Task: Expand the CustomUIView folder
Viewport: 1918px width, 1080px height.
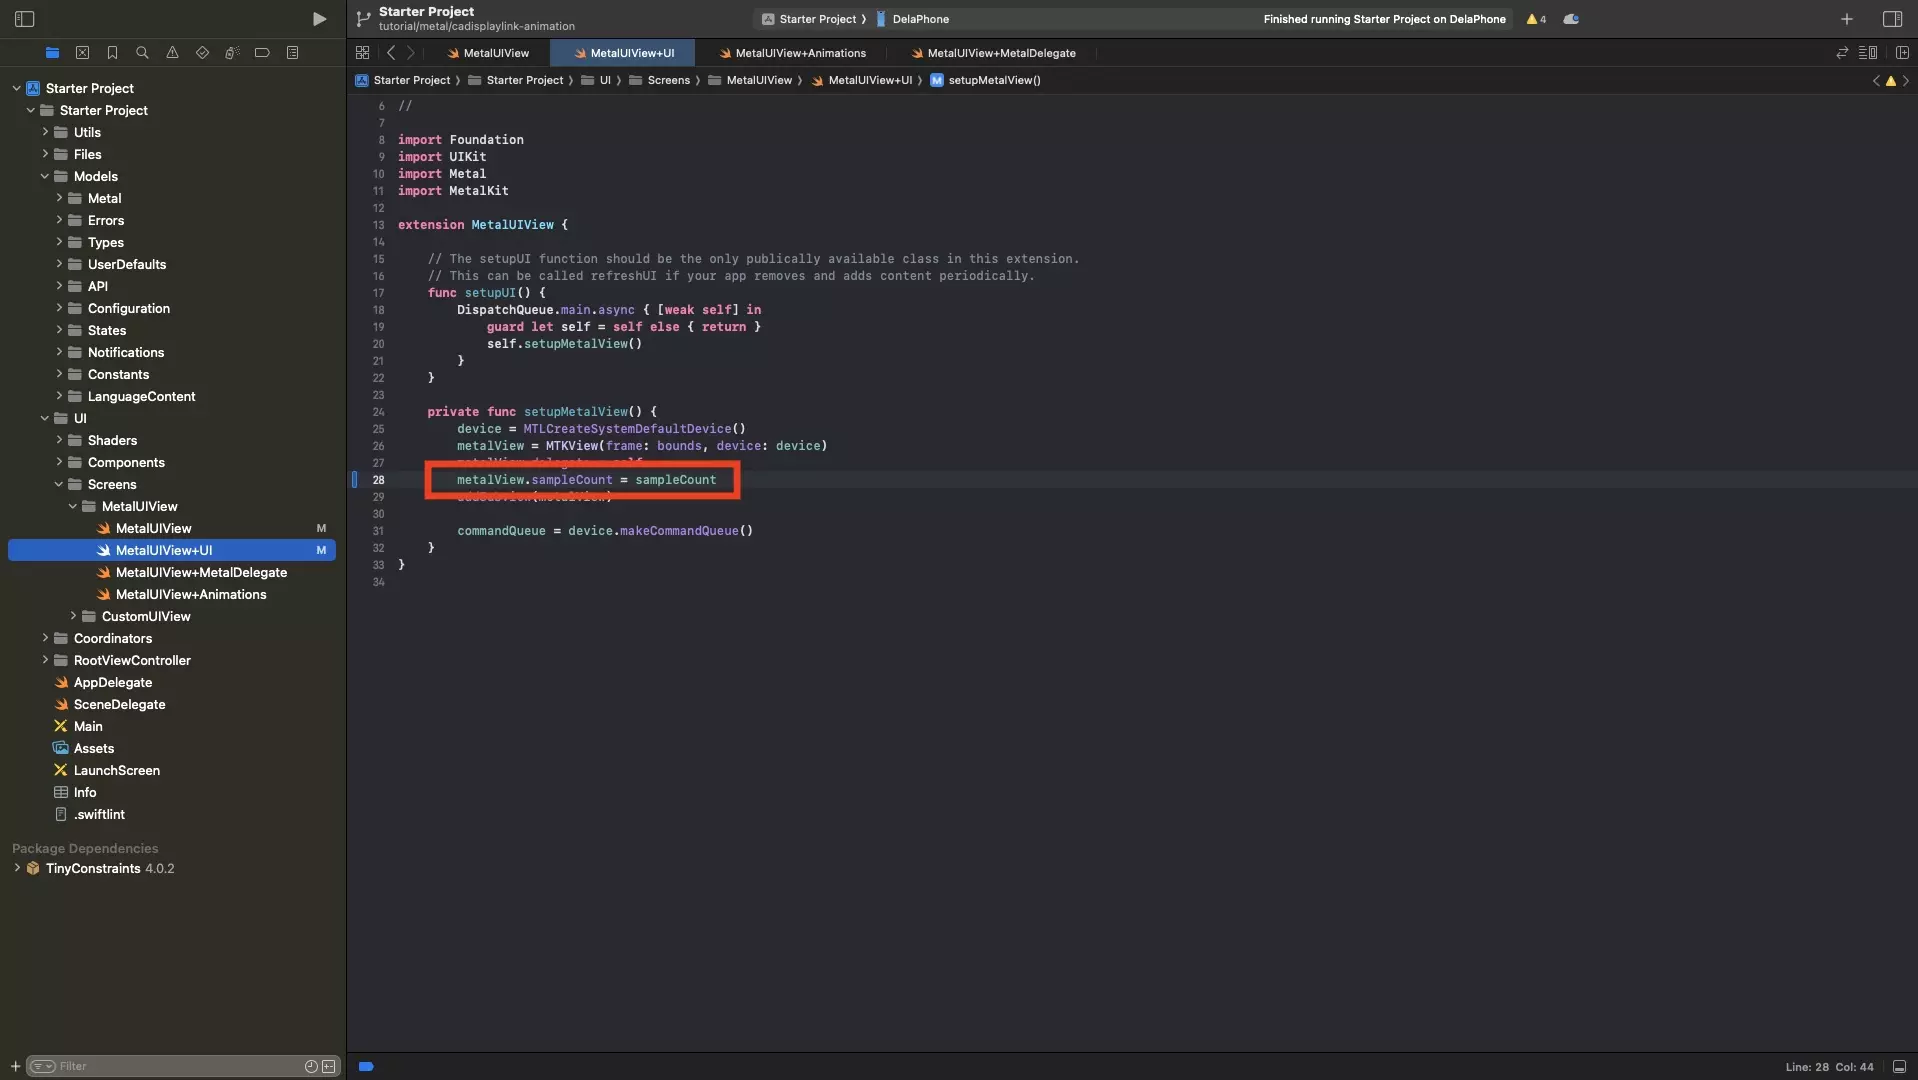Action: 72,616
